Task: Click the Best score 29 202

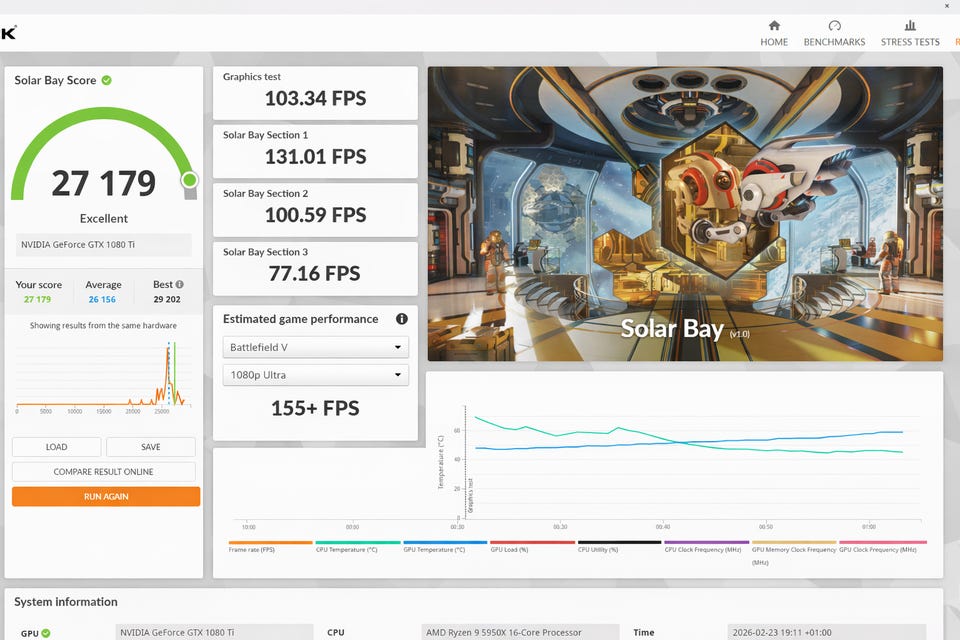Action: coord(167,299)
